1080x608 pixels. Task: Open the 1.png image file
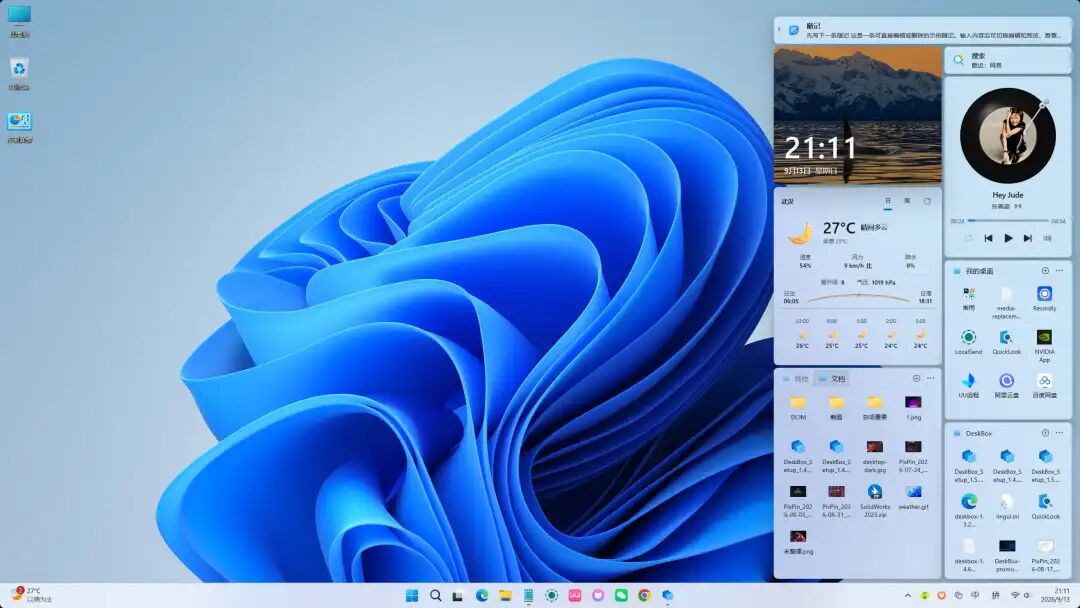[913, 403]
